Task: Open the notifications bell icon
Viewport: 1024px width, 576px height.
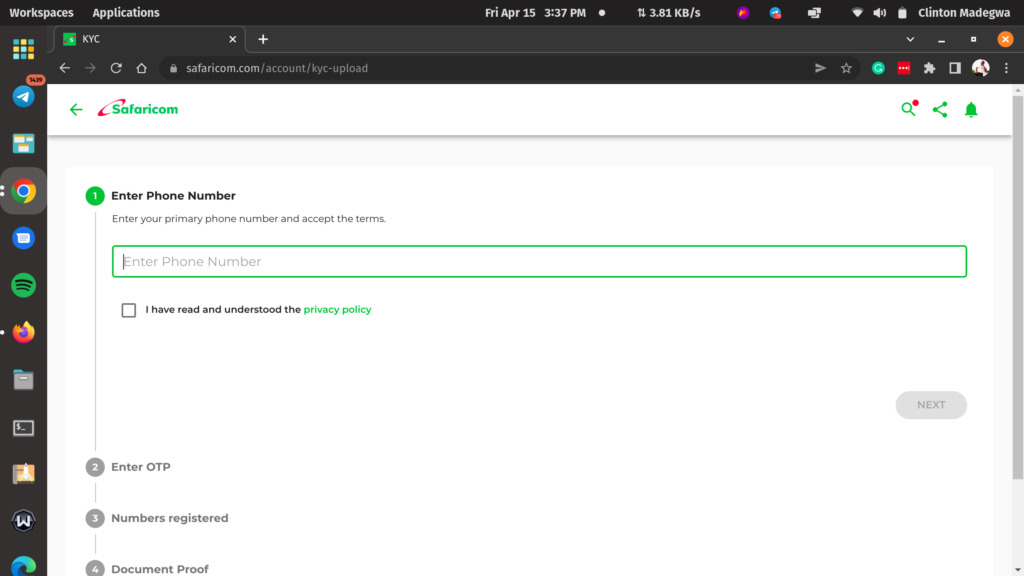Action: pyautogui.click(x=971, y=110)
